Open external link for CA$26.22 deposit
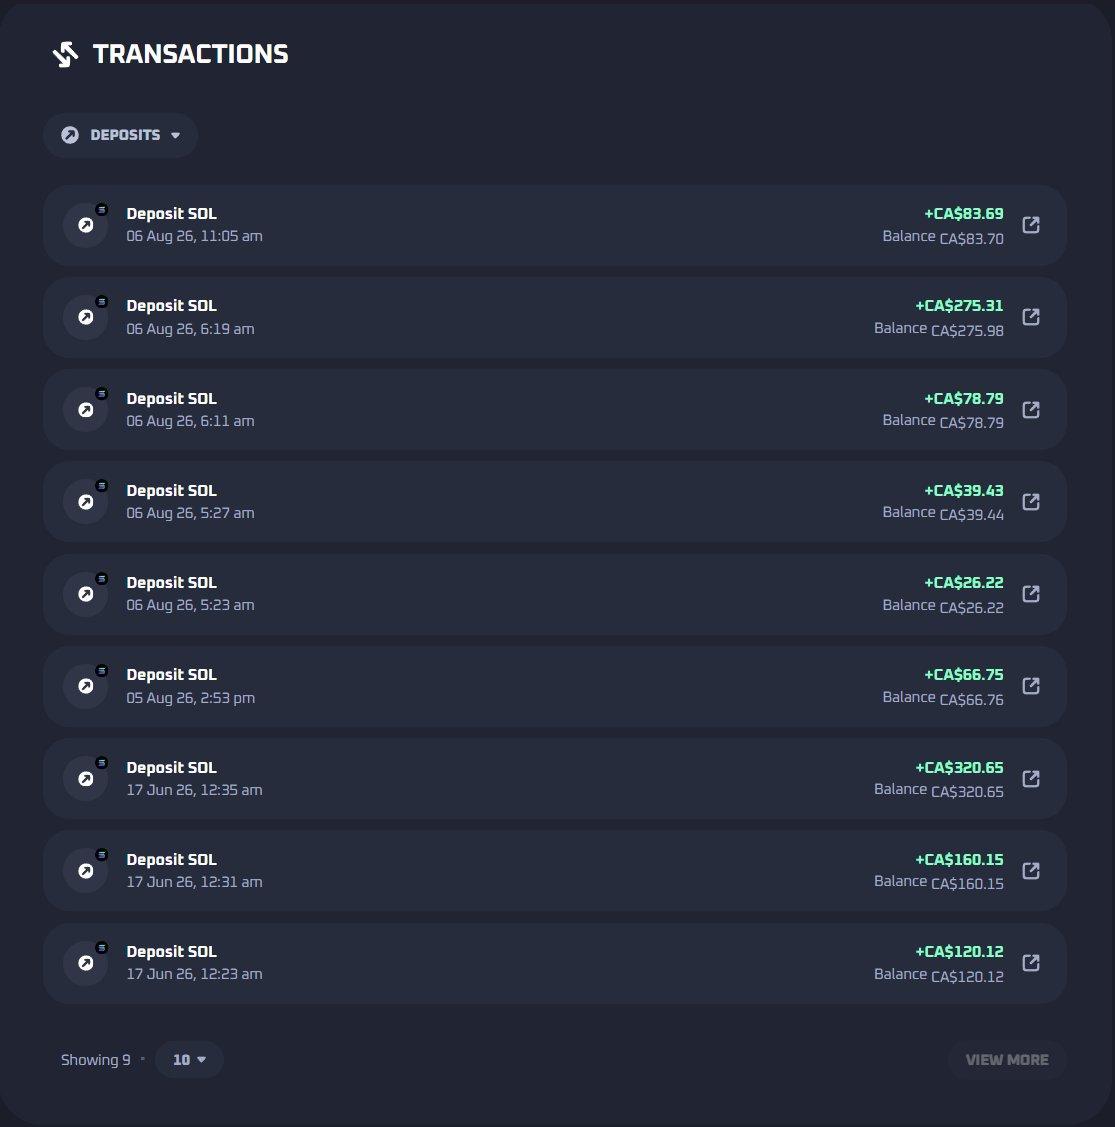The width and height of the screenshot is (1115, 1127). 1031,594
